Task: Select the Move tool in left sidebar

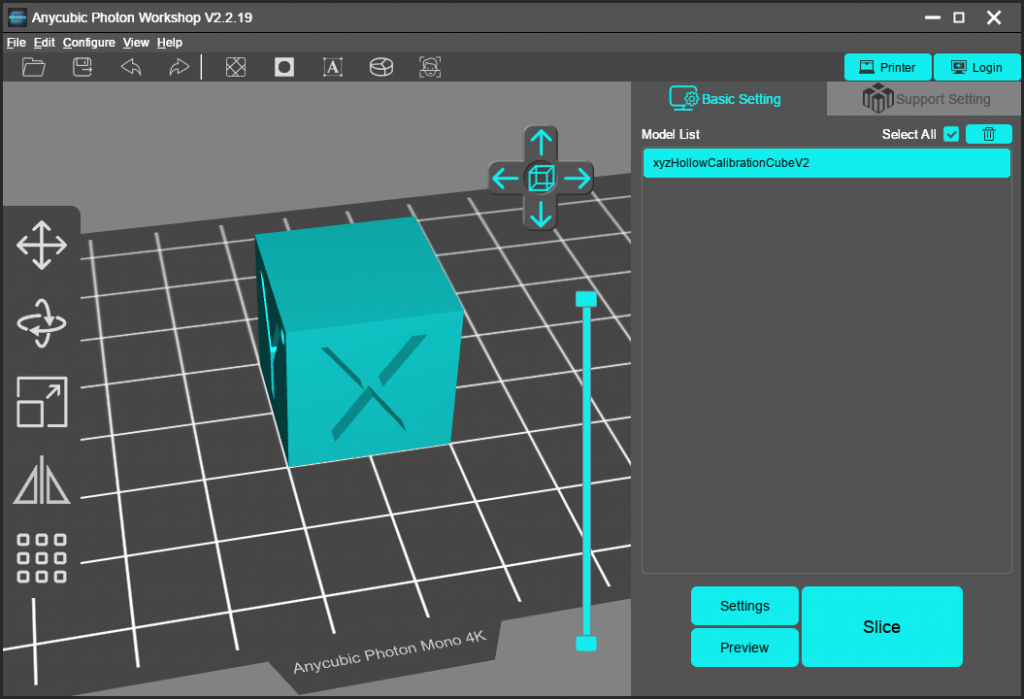Action: pos(42,245)
